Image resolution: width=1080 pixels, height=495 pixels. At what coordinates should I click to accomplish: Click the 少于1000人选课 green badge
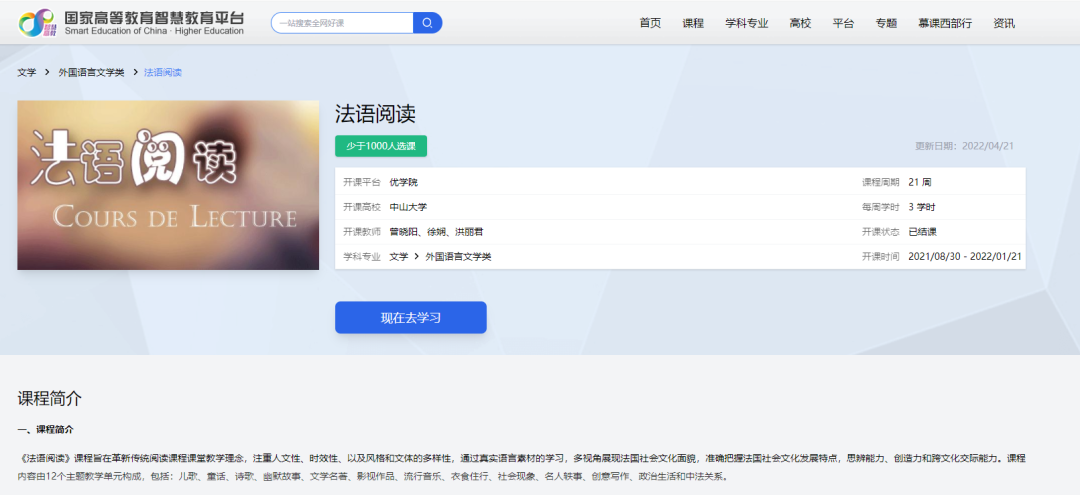tap(381, 146)
